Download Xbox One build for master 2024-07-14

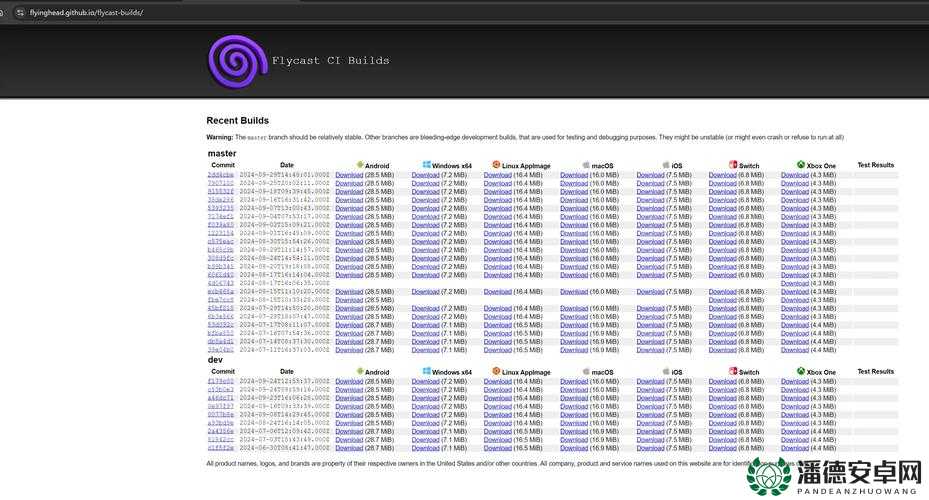click(x=795, y=341)
